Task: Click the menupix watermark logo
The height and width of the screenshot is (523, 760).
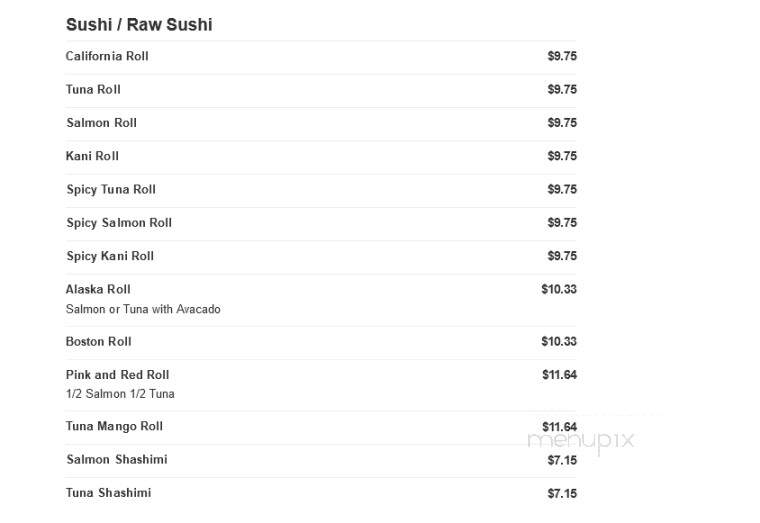Action: pos(581,441)
